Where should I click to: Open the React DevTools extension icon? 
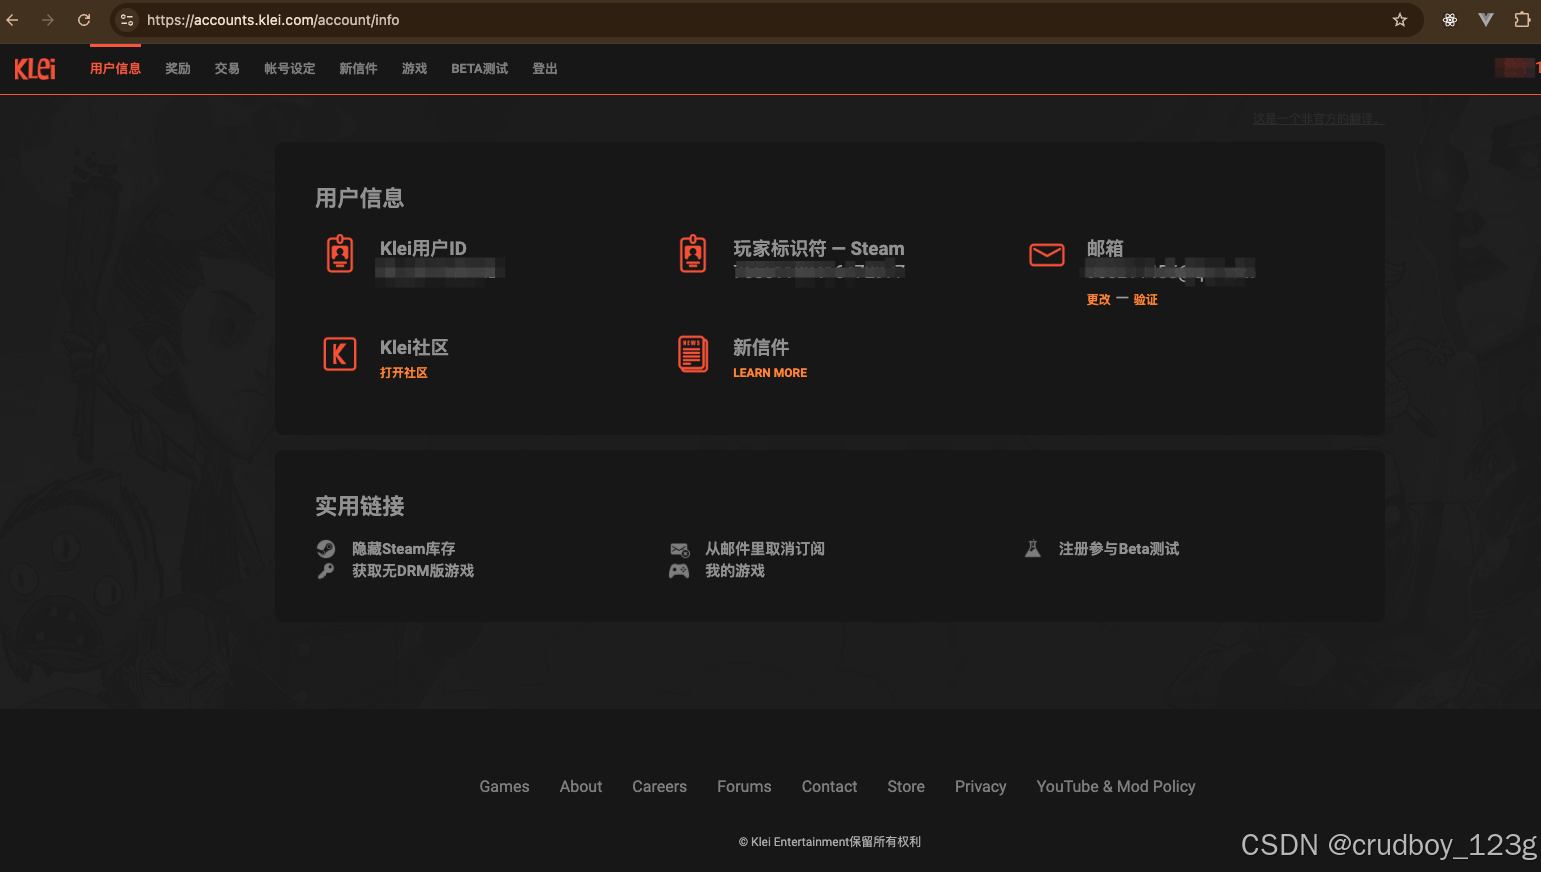click(x=1450, y=20)
